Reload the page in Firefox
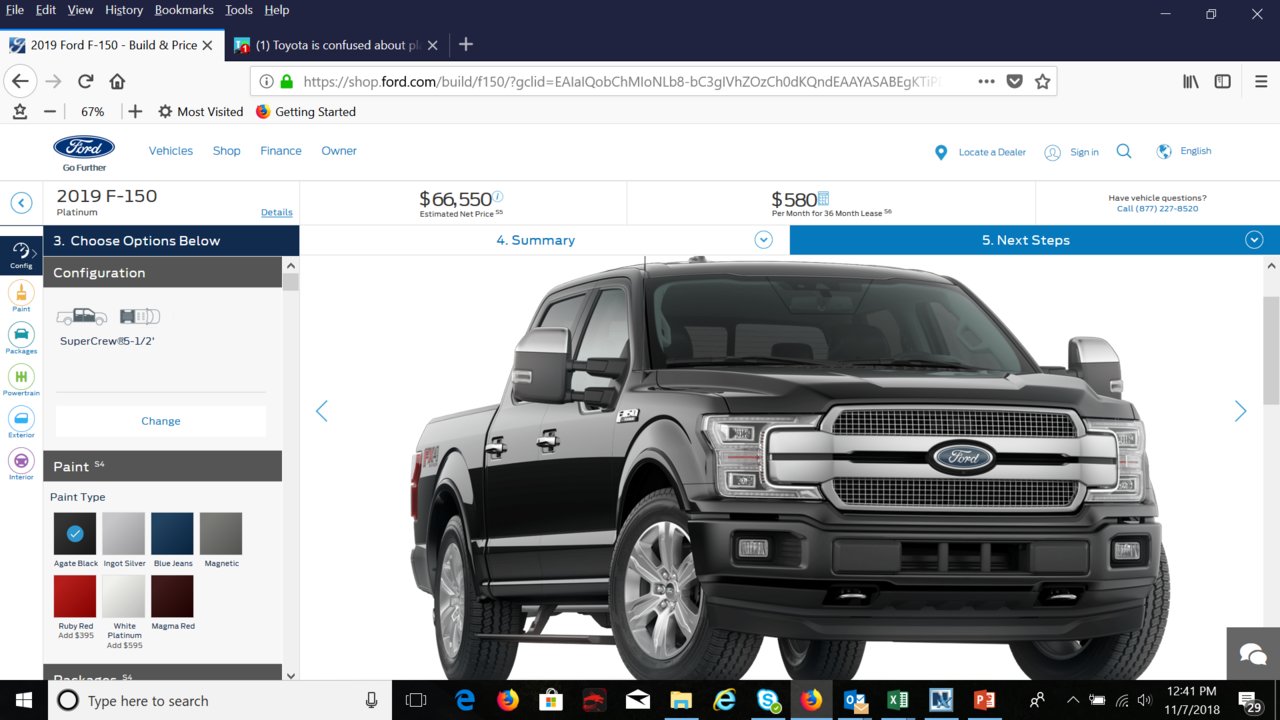This screenshot has height=720, width=1280. (86, 81)
